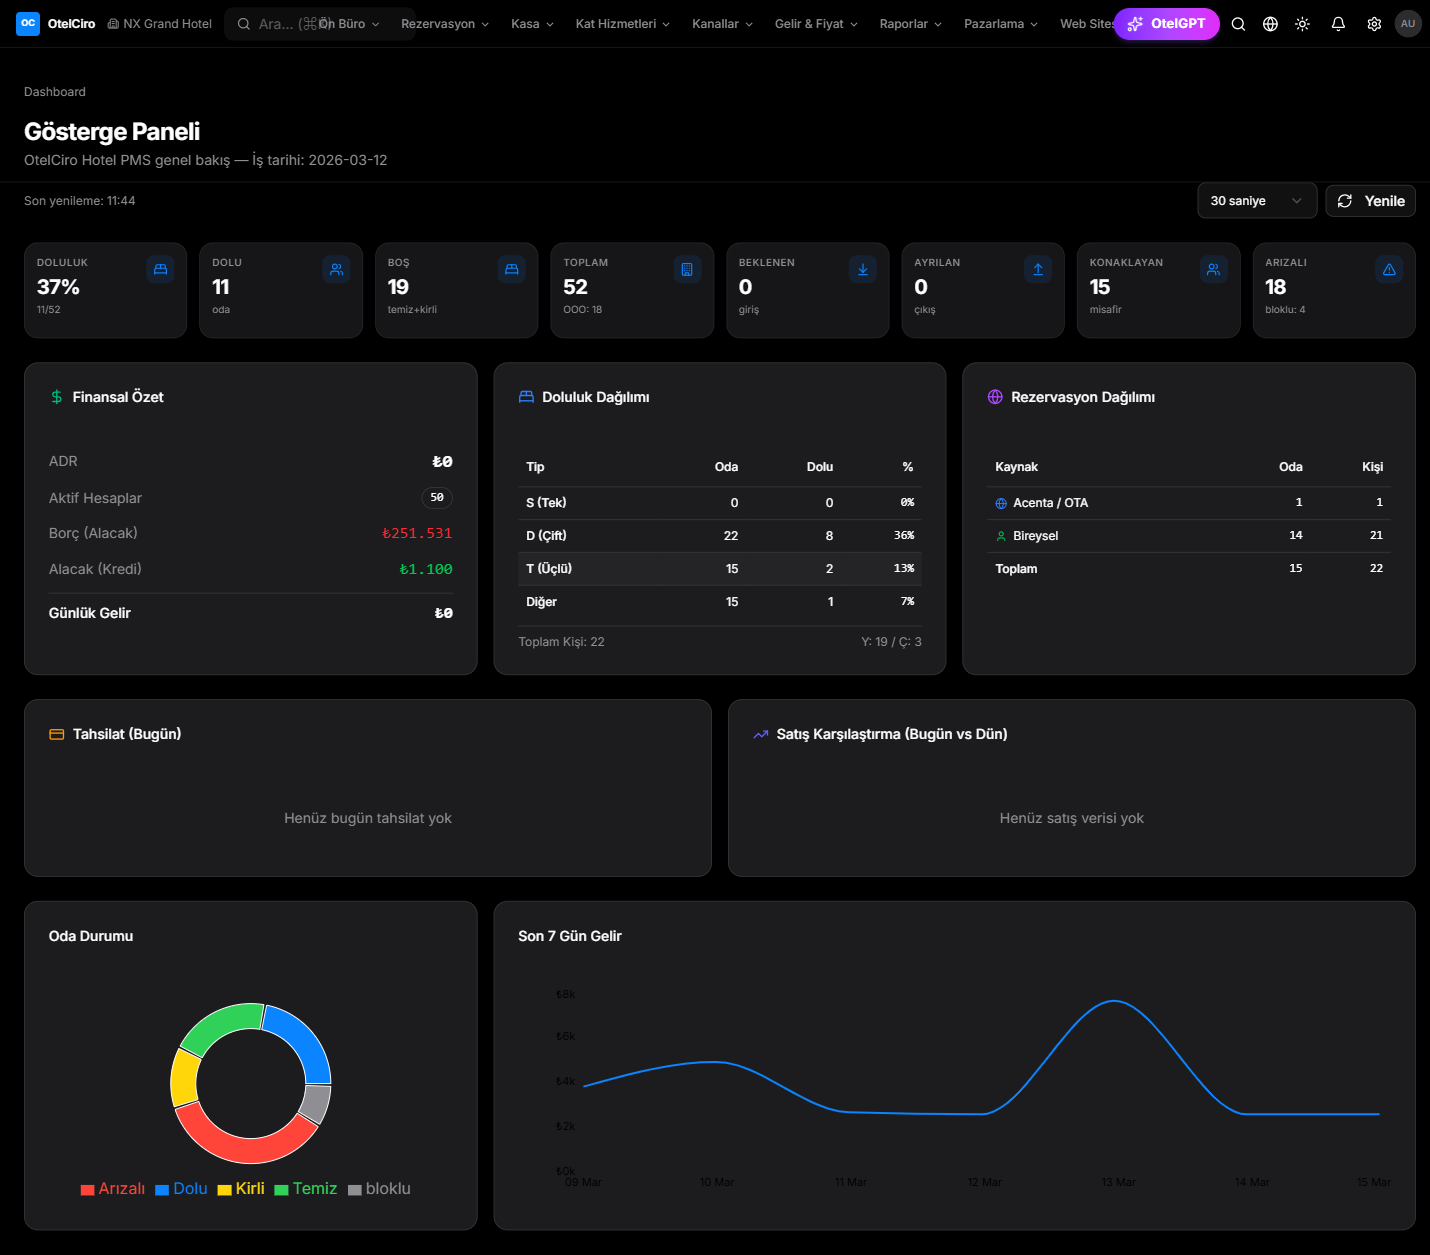Click the Diğer row label in occupancy table

tap(541, 602)
